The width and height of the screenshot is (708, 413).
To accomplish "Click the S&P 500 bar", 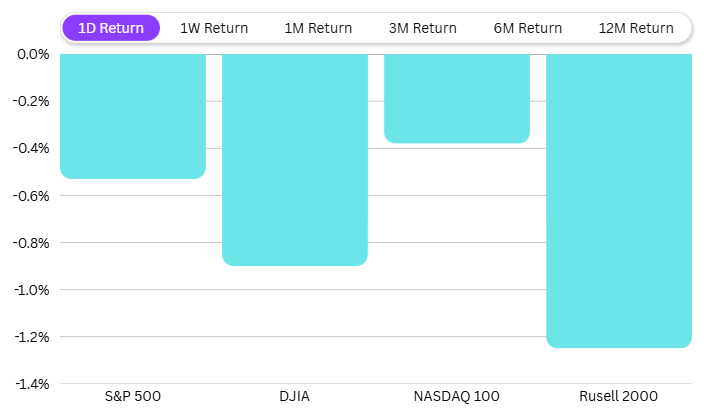I will click(x=133, y=116).
